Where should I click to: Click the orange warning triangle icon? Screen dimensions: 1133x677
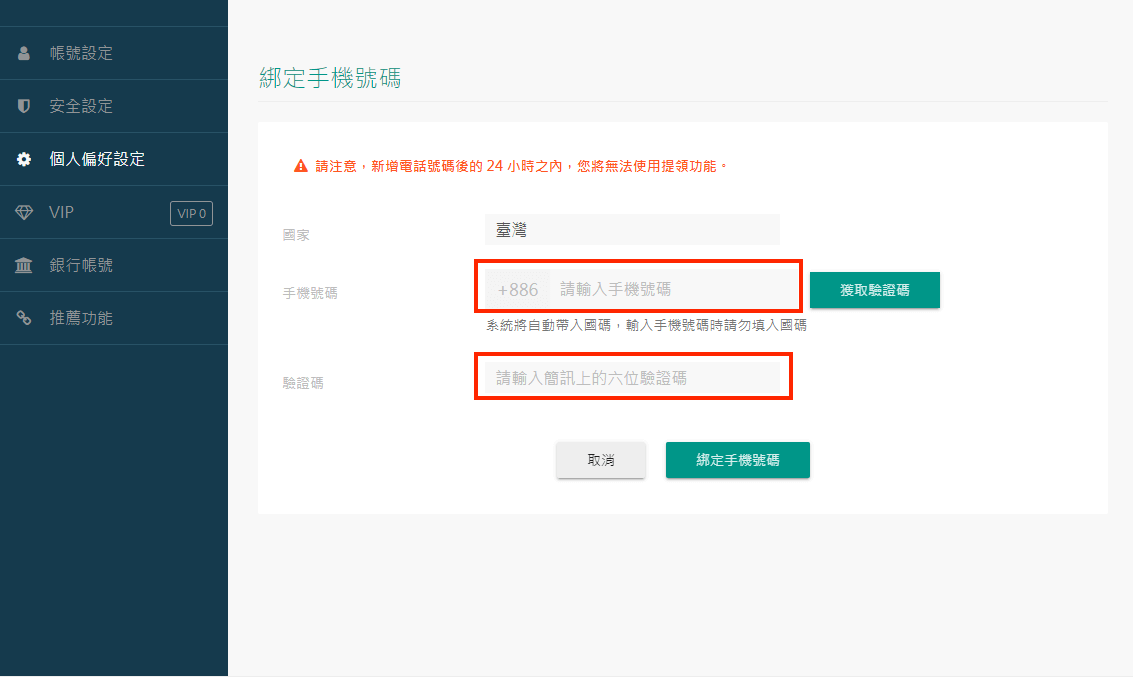pos(300,166)
